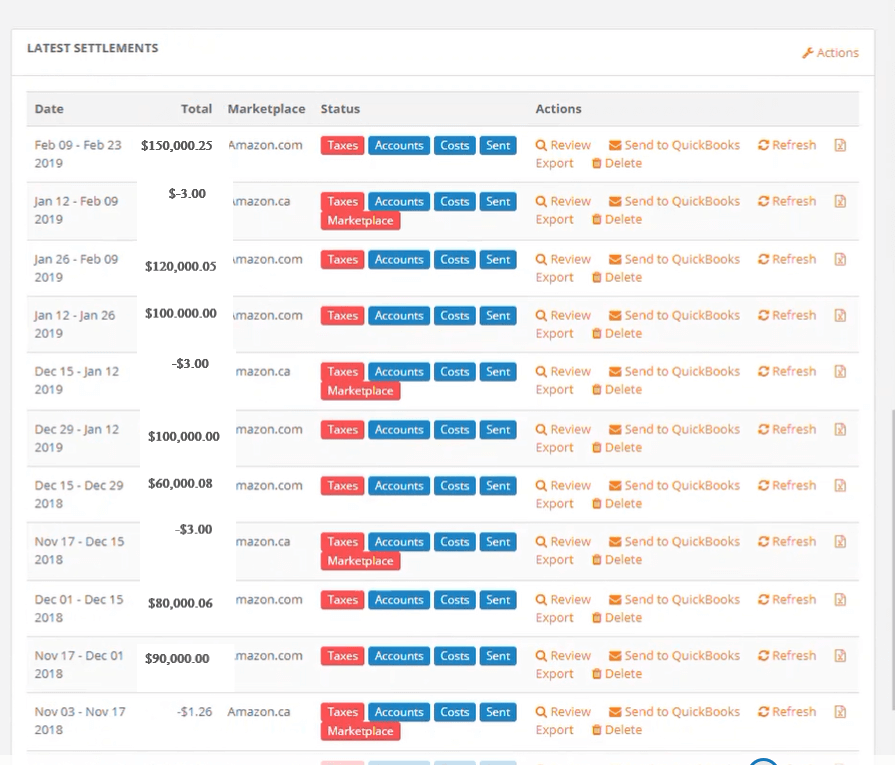This screenshot has height=765, width=895.
Task: Export the Jan 12 - Jan 26 settlement
Action: coord(554,333)
